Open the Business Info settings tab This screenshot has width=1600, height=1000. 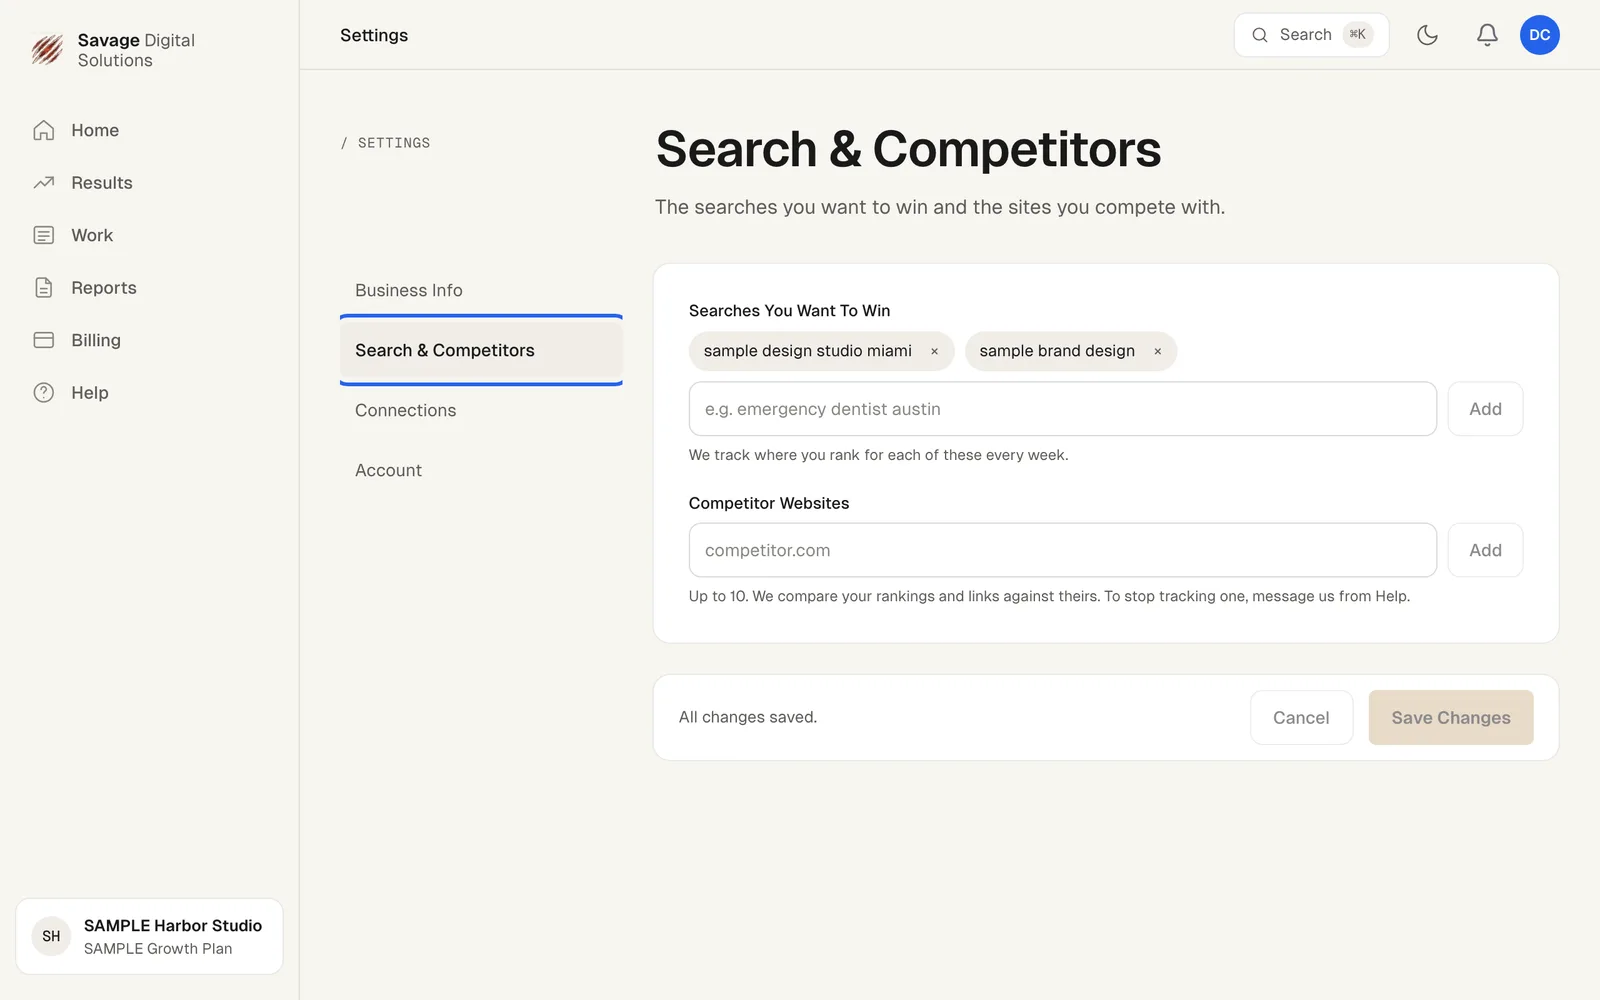[481, 290]
